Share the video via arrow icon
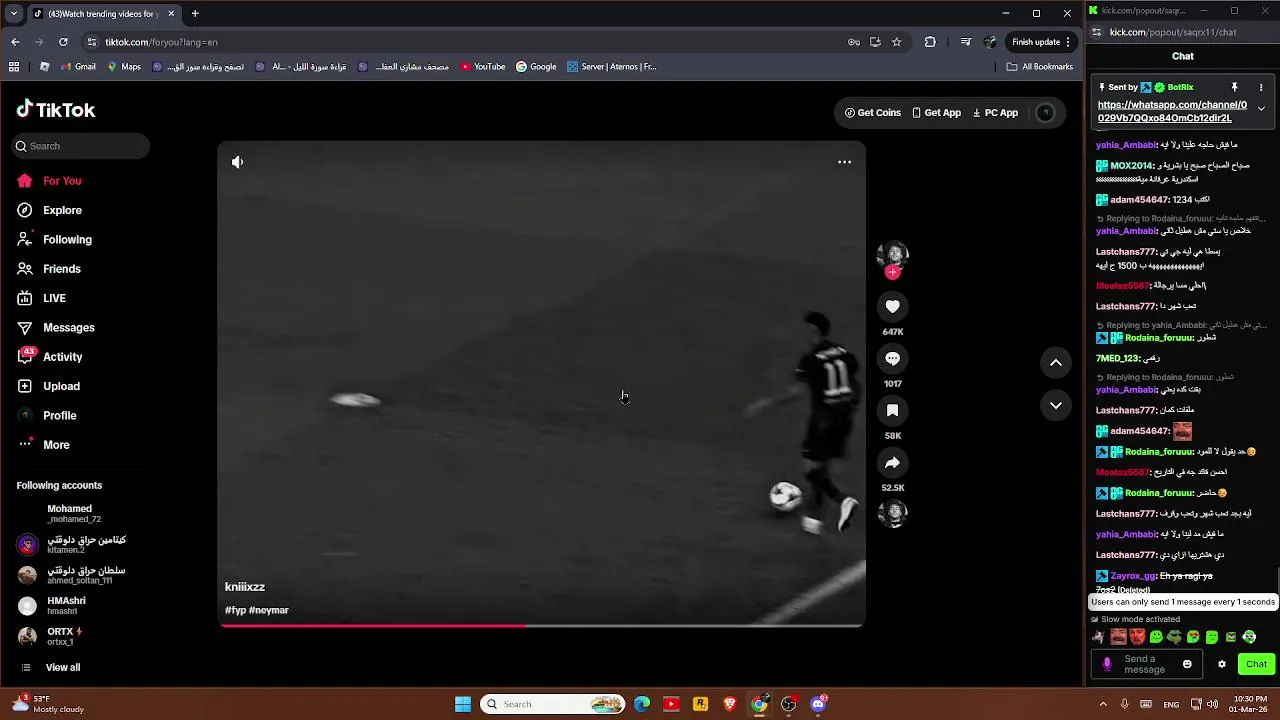1280x720 pixels. pos(893,462)
